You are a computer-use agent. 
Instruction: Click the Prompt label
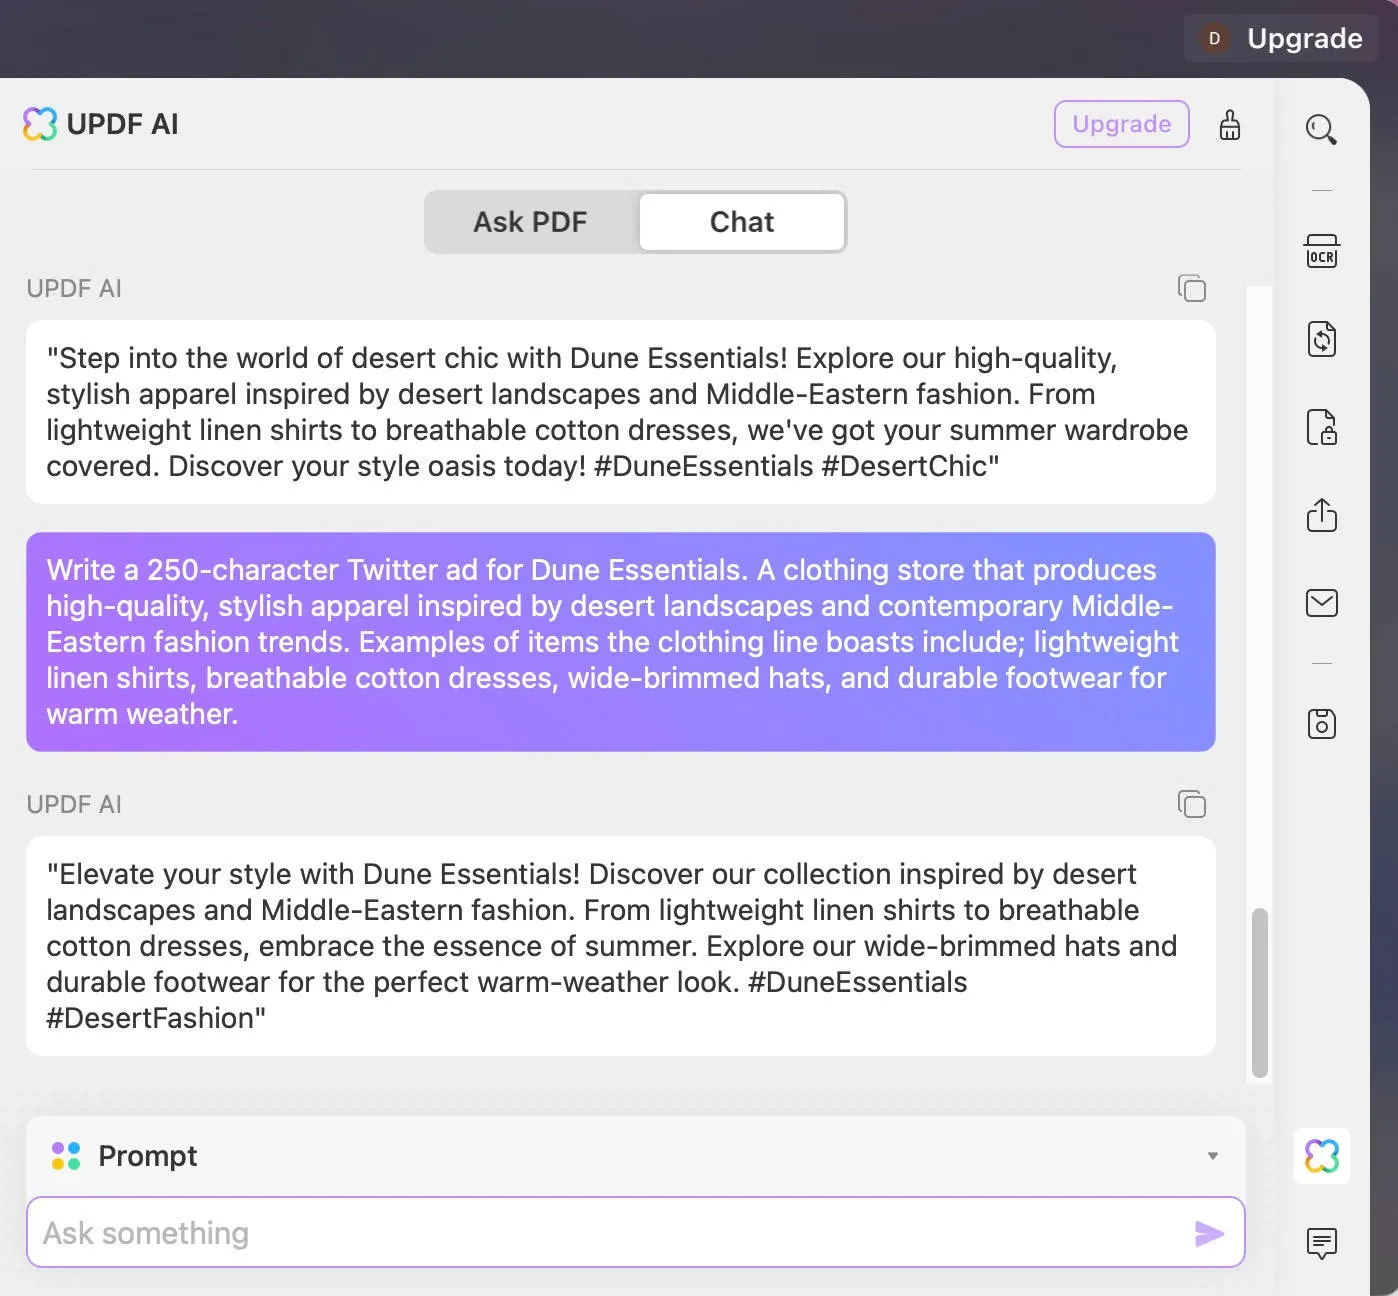[x=147, y=1156]
